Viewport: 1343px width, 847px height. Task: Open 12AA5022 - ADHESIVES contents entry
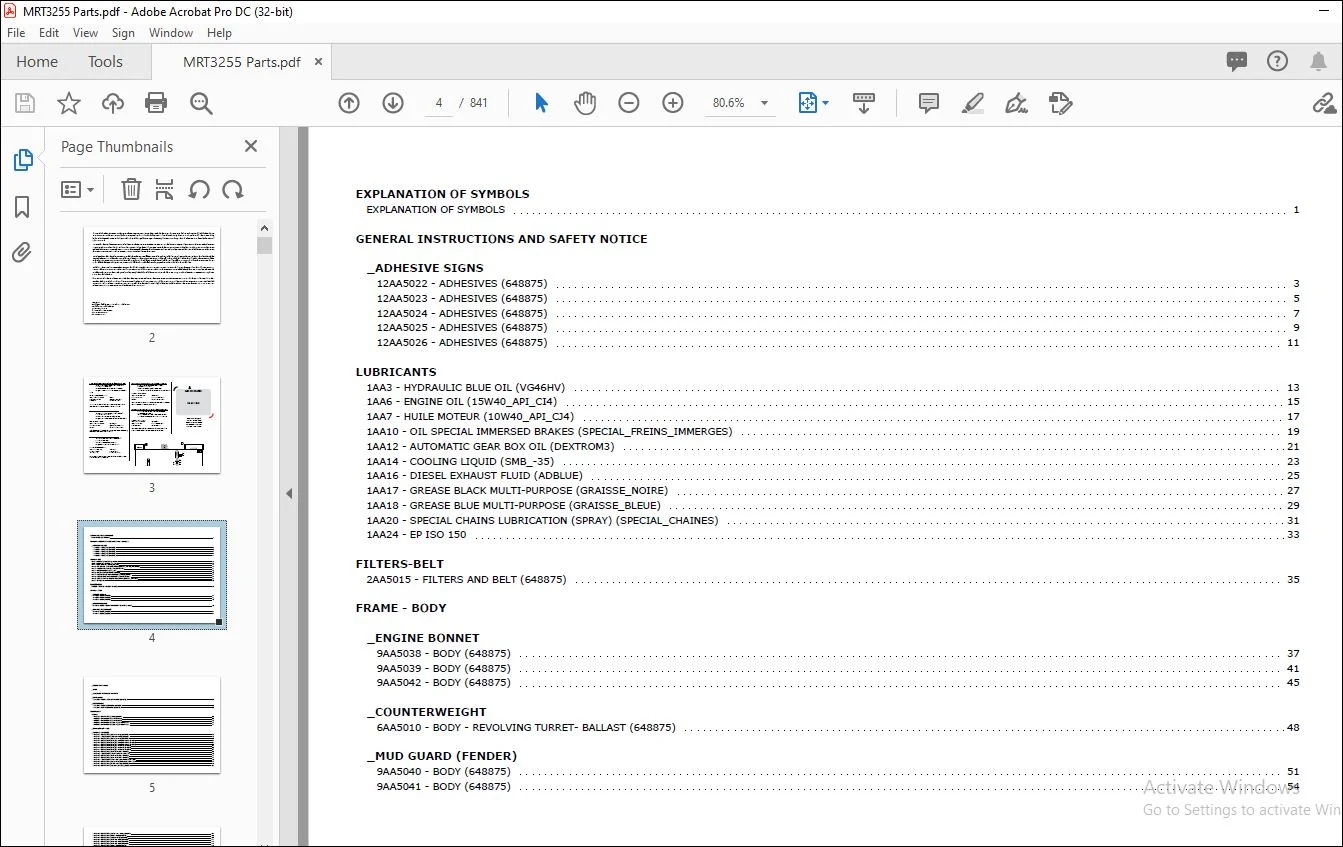coord(838,284)
